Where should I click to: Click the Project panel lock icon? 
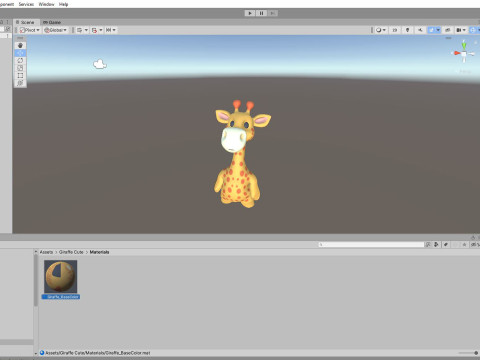click(472, 237)
